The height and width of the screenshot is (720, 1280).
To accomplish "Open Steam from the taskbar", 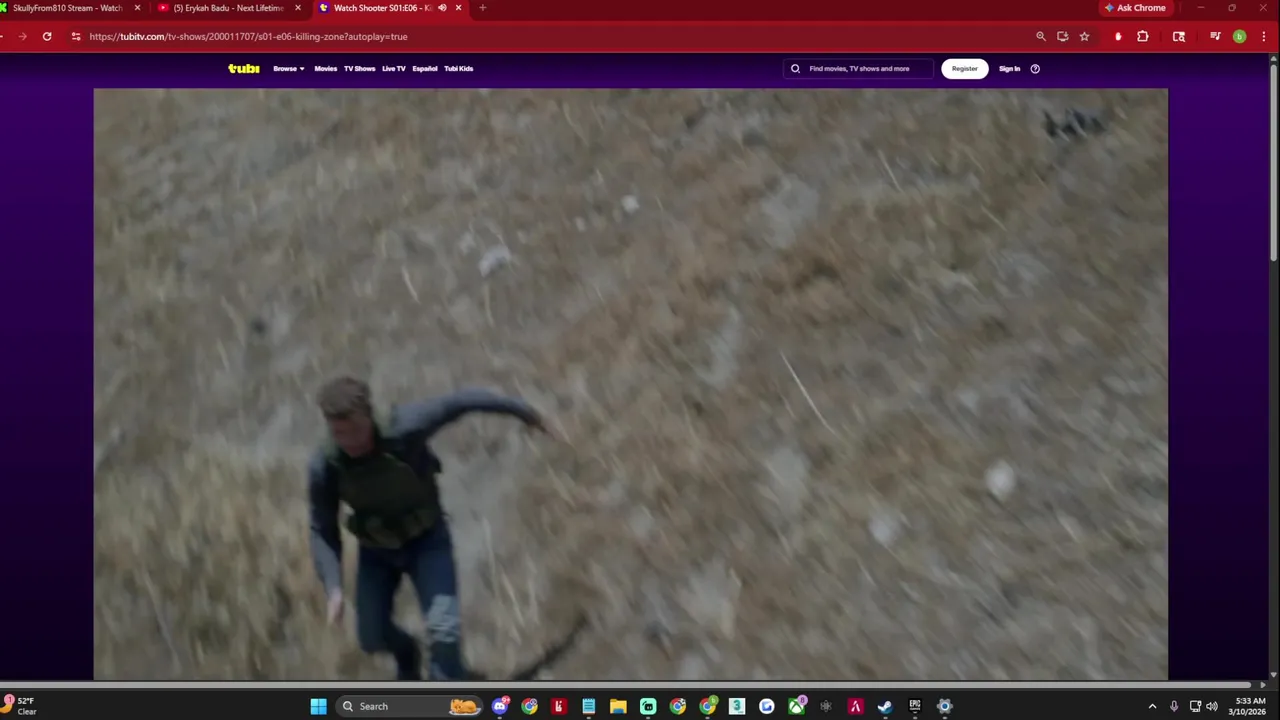I will click(x=885, y=706).
